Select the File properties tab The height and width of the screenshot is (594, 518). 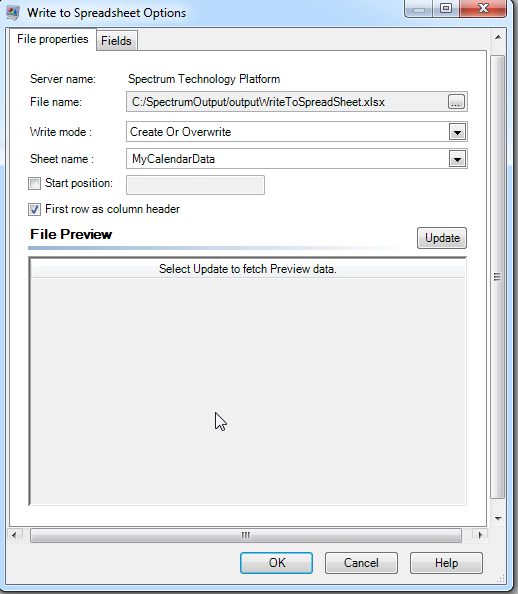pos(53,39)
